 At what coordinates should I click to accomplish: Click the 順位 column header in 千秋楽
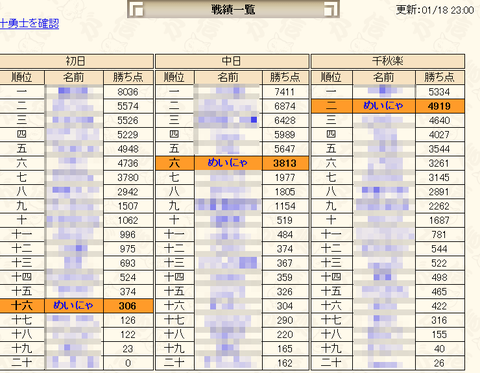(331, 77)
